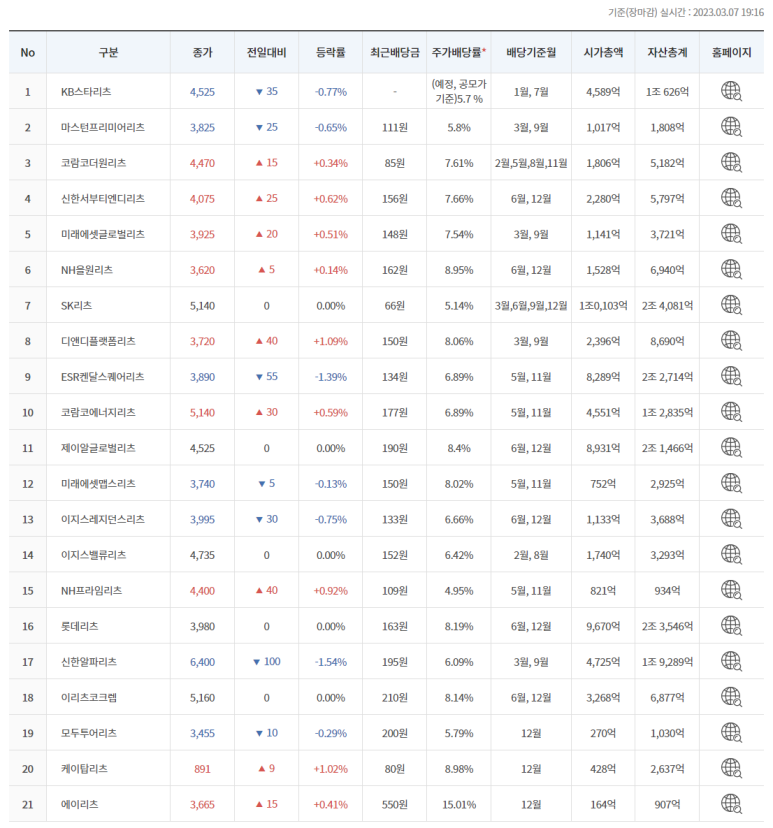Image resolution: width=773 pixels, height=828 pixels.
Task: Click the +1.09% change rate value
Action: click(331, 341)
